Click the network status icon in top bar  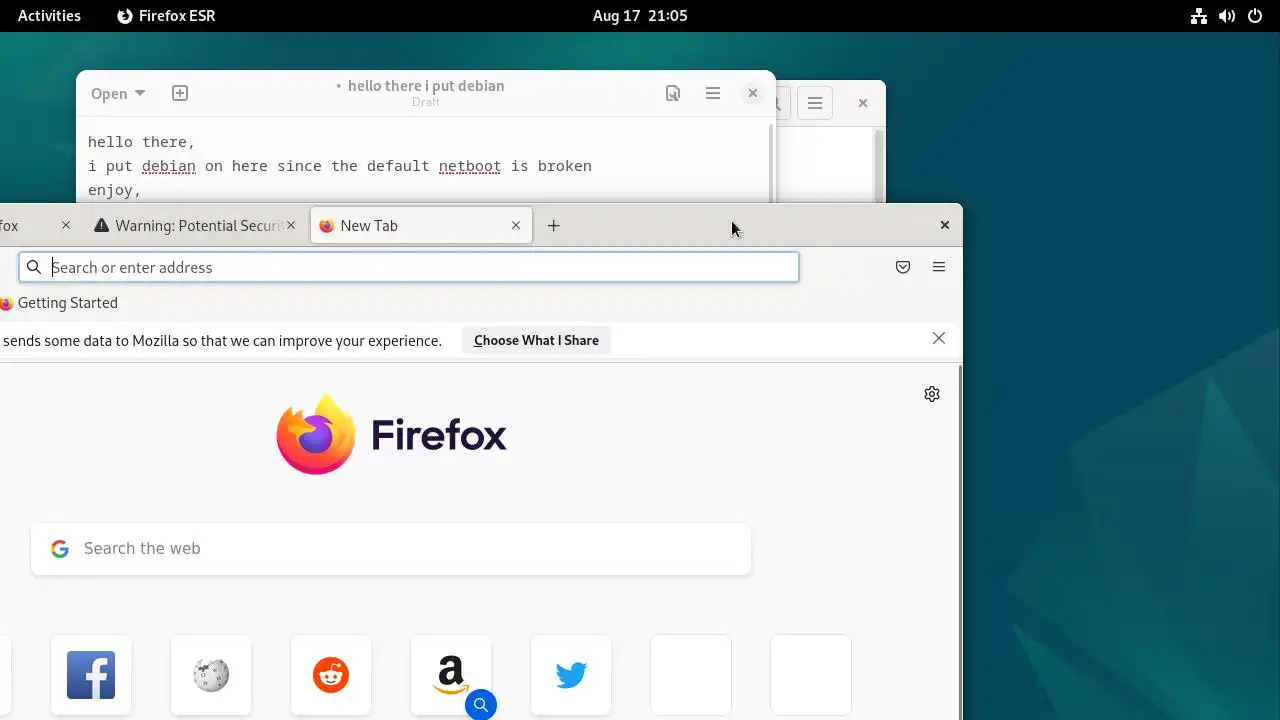pyautogui.click(x=1199, y=16)
